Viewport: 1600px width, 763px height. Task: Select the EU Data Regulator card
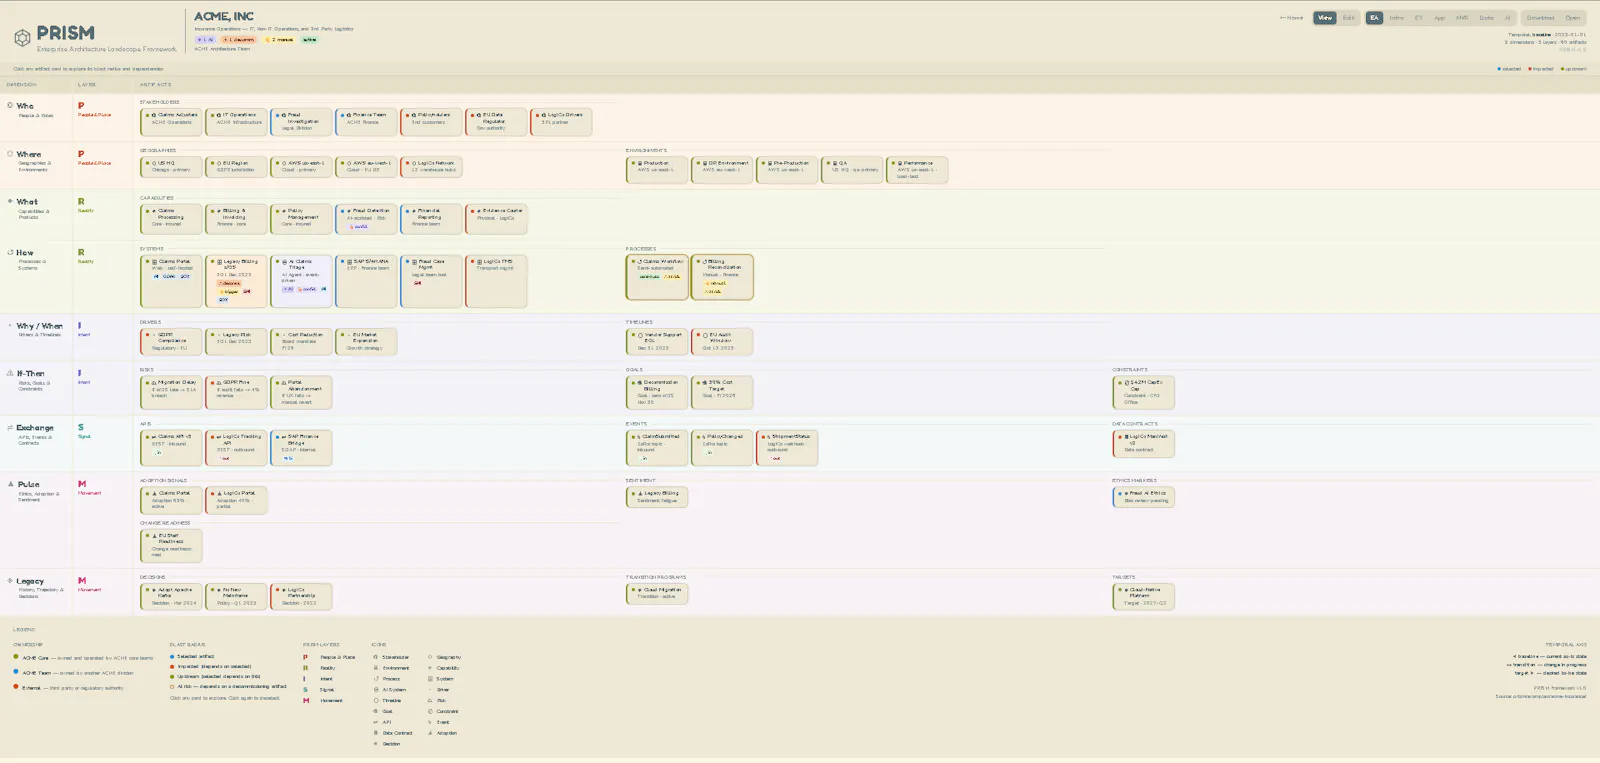point(496,122)
